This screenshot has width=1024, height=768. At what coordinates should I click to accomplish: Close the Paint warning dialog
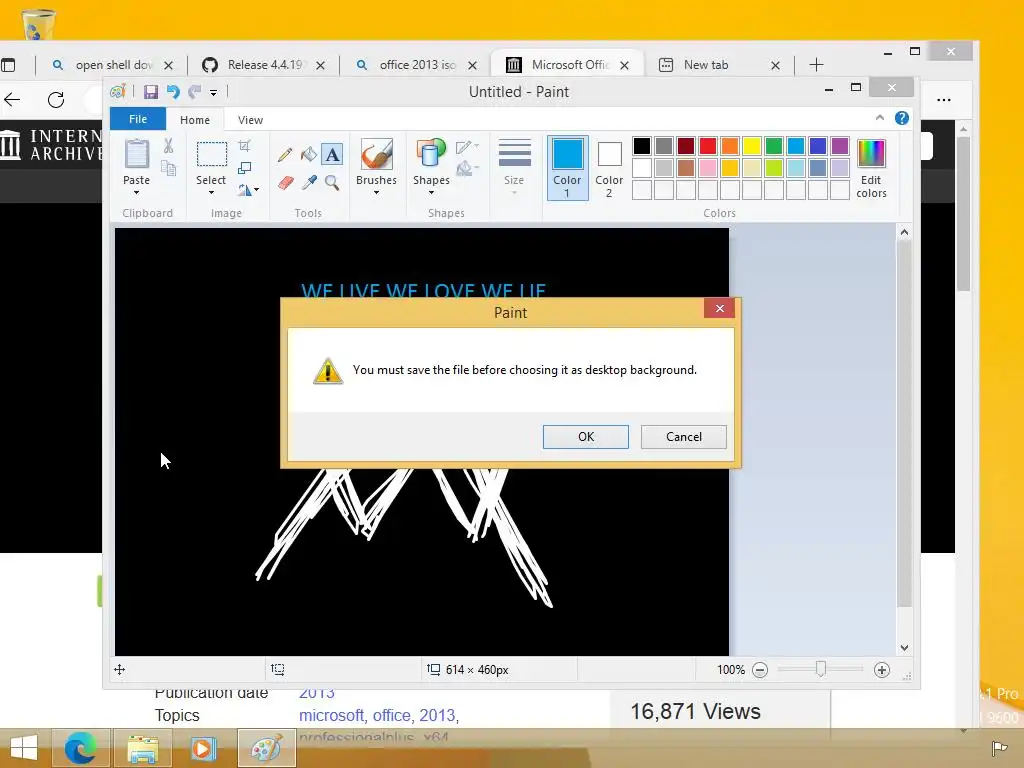[x=720, y=308]
